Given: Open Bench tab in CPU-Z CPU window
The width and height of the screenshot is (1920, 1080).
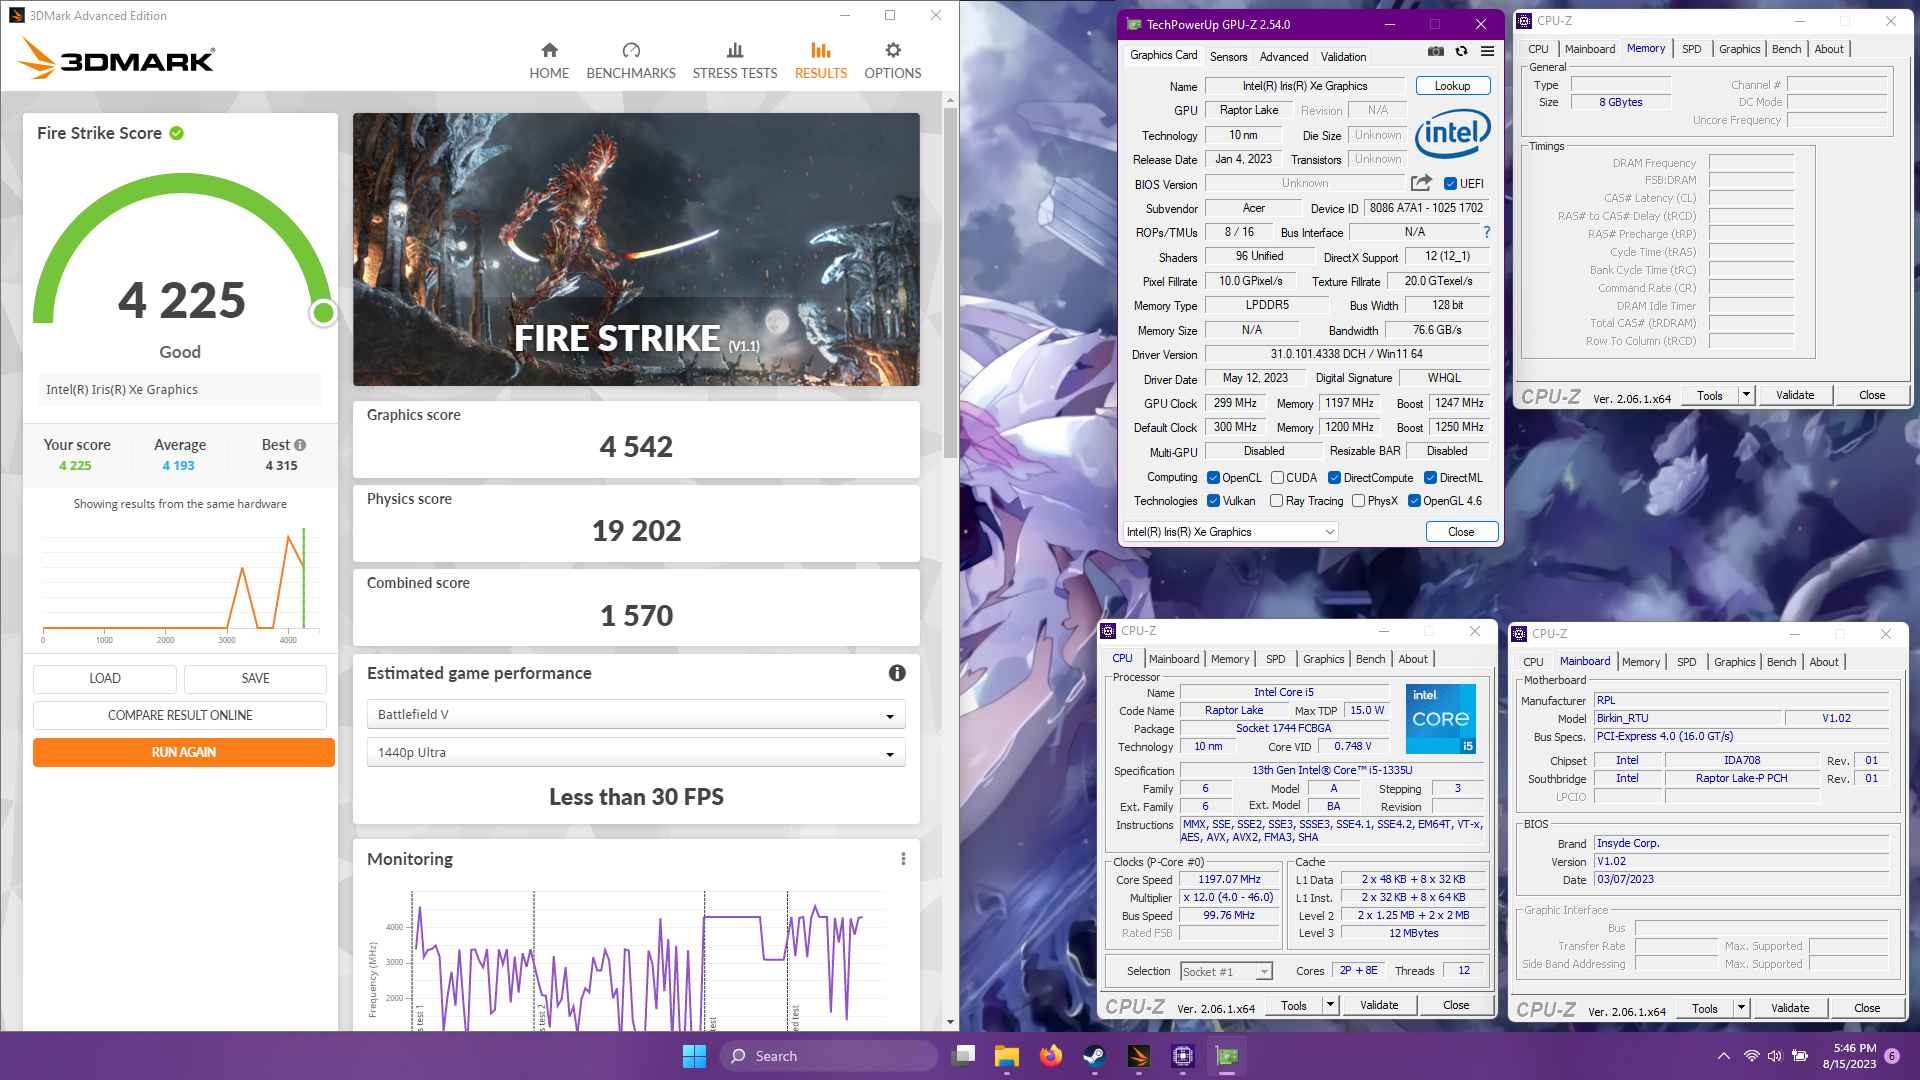Looking at the screenshot, I should point(1370,659).
